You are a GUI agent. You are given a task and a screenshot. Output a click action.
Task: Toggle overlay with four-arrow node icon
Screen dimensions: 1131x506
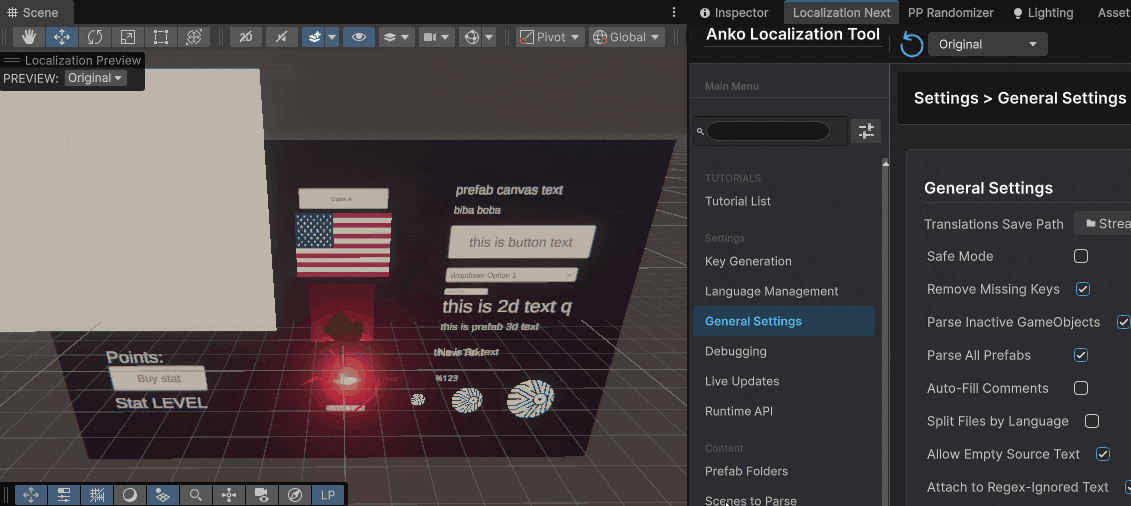(229, 494)
